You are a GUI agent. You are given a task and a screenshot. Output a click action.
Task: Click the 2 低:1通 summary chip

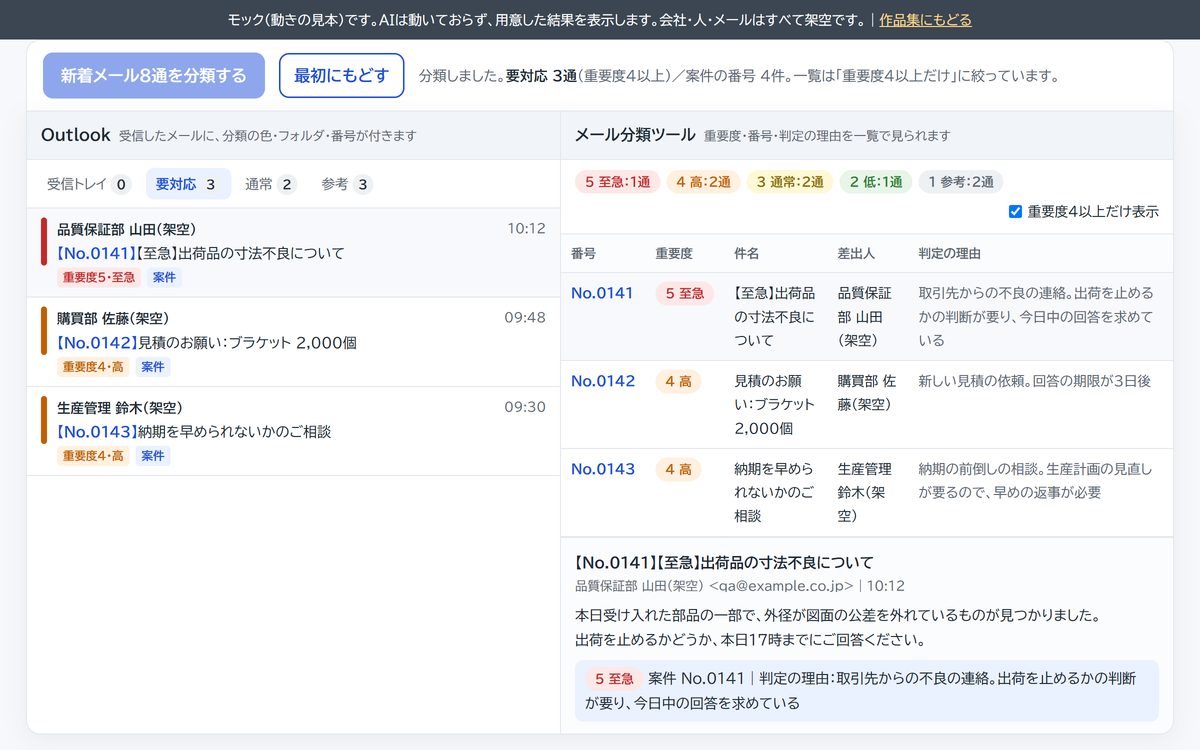click(x=875, y=182)
